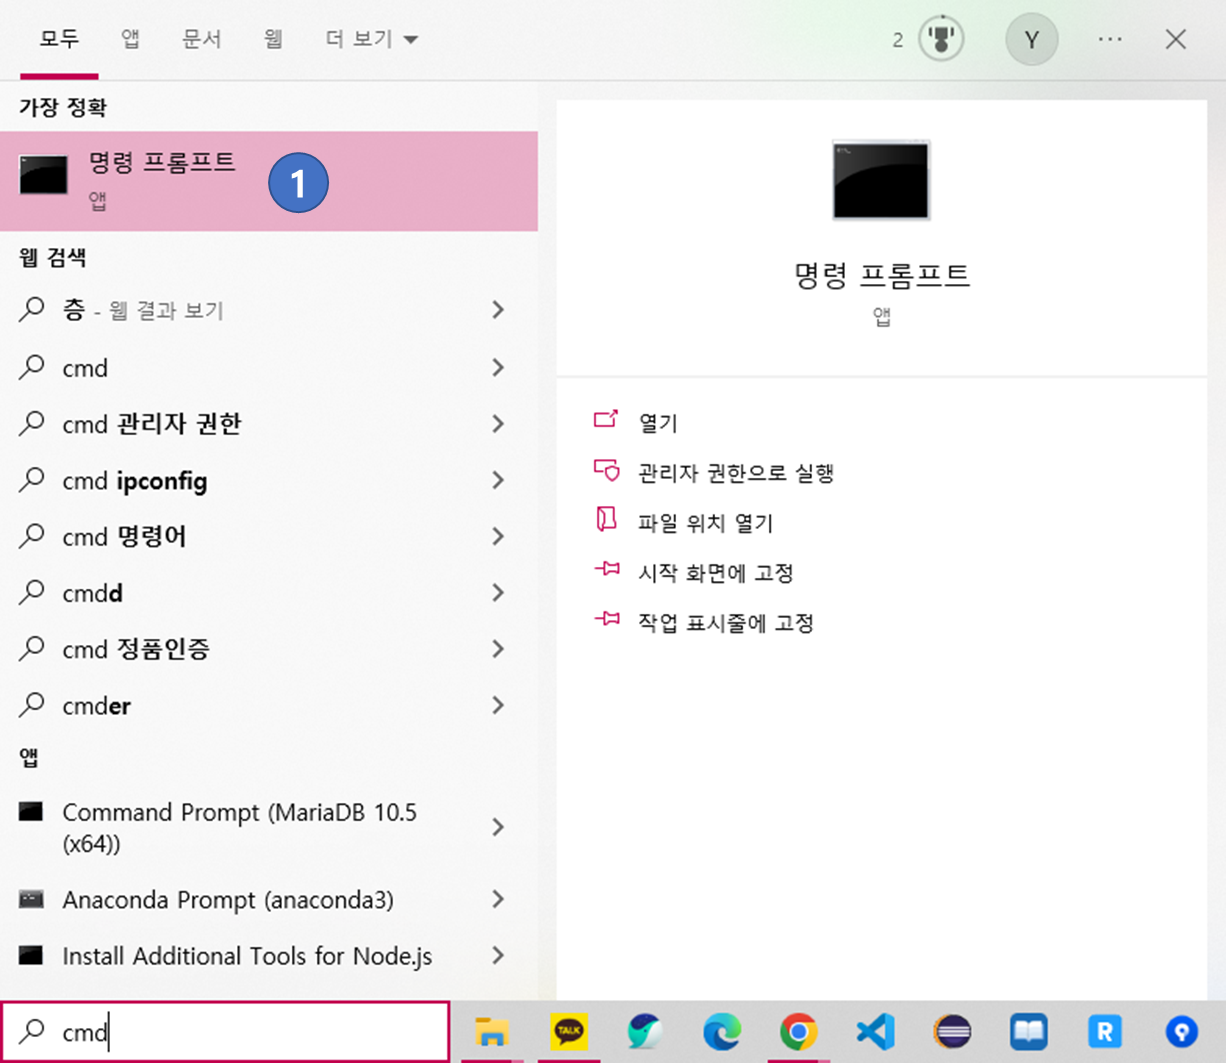Click the rewards medal icon in the header
This screenshot has height=1063, width=1226.
pos(941,39)
